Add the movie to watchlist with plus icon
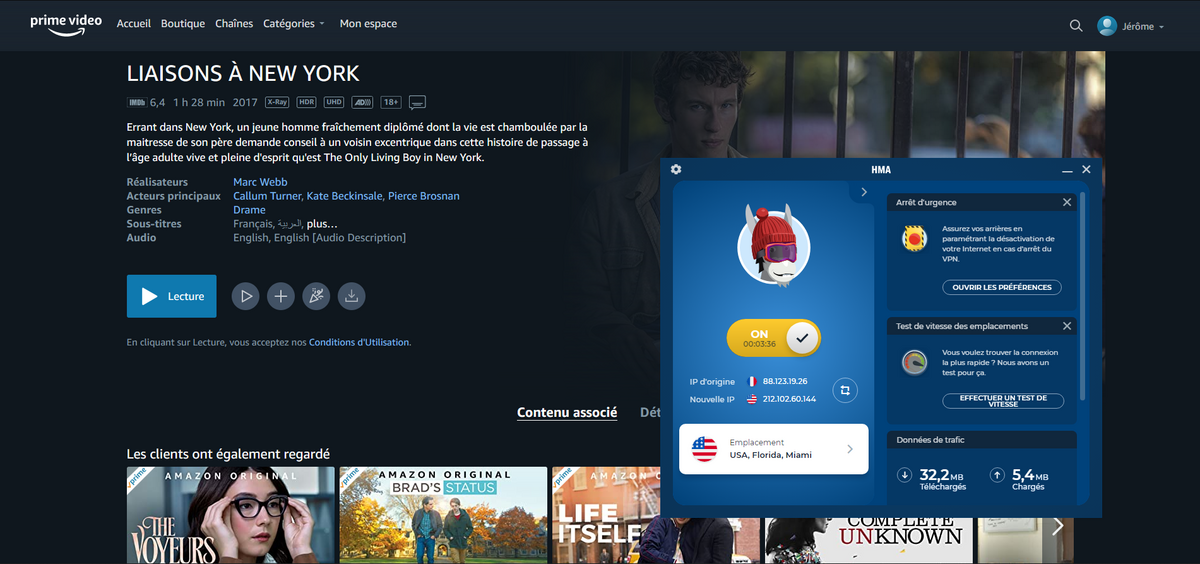 281,296
